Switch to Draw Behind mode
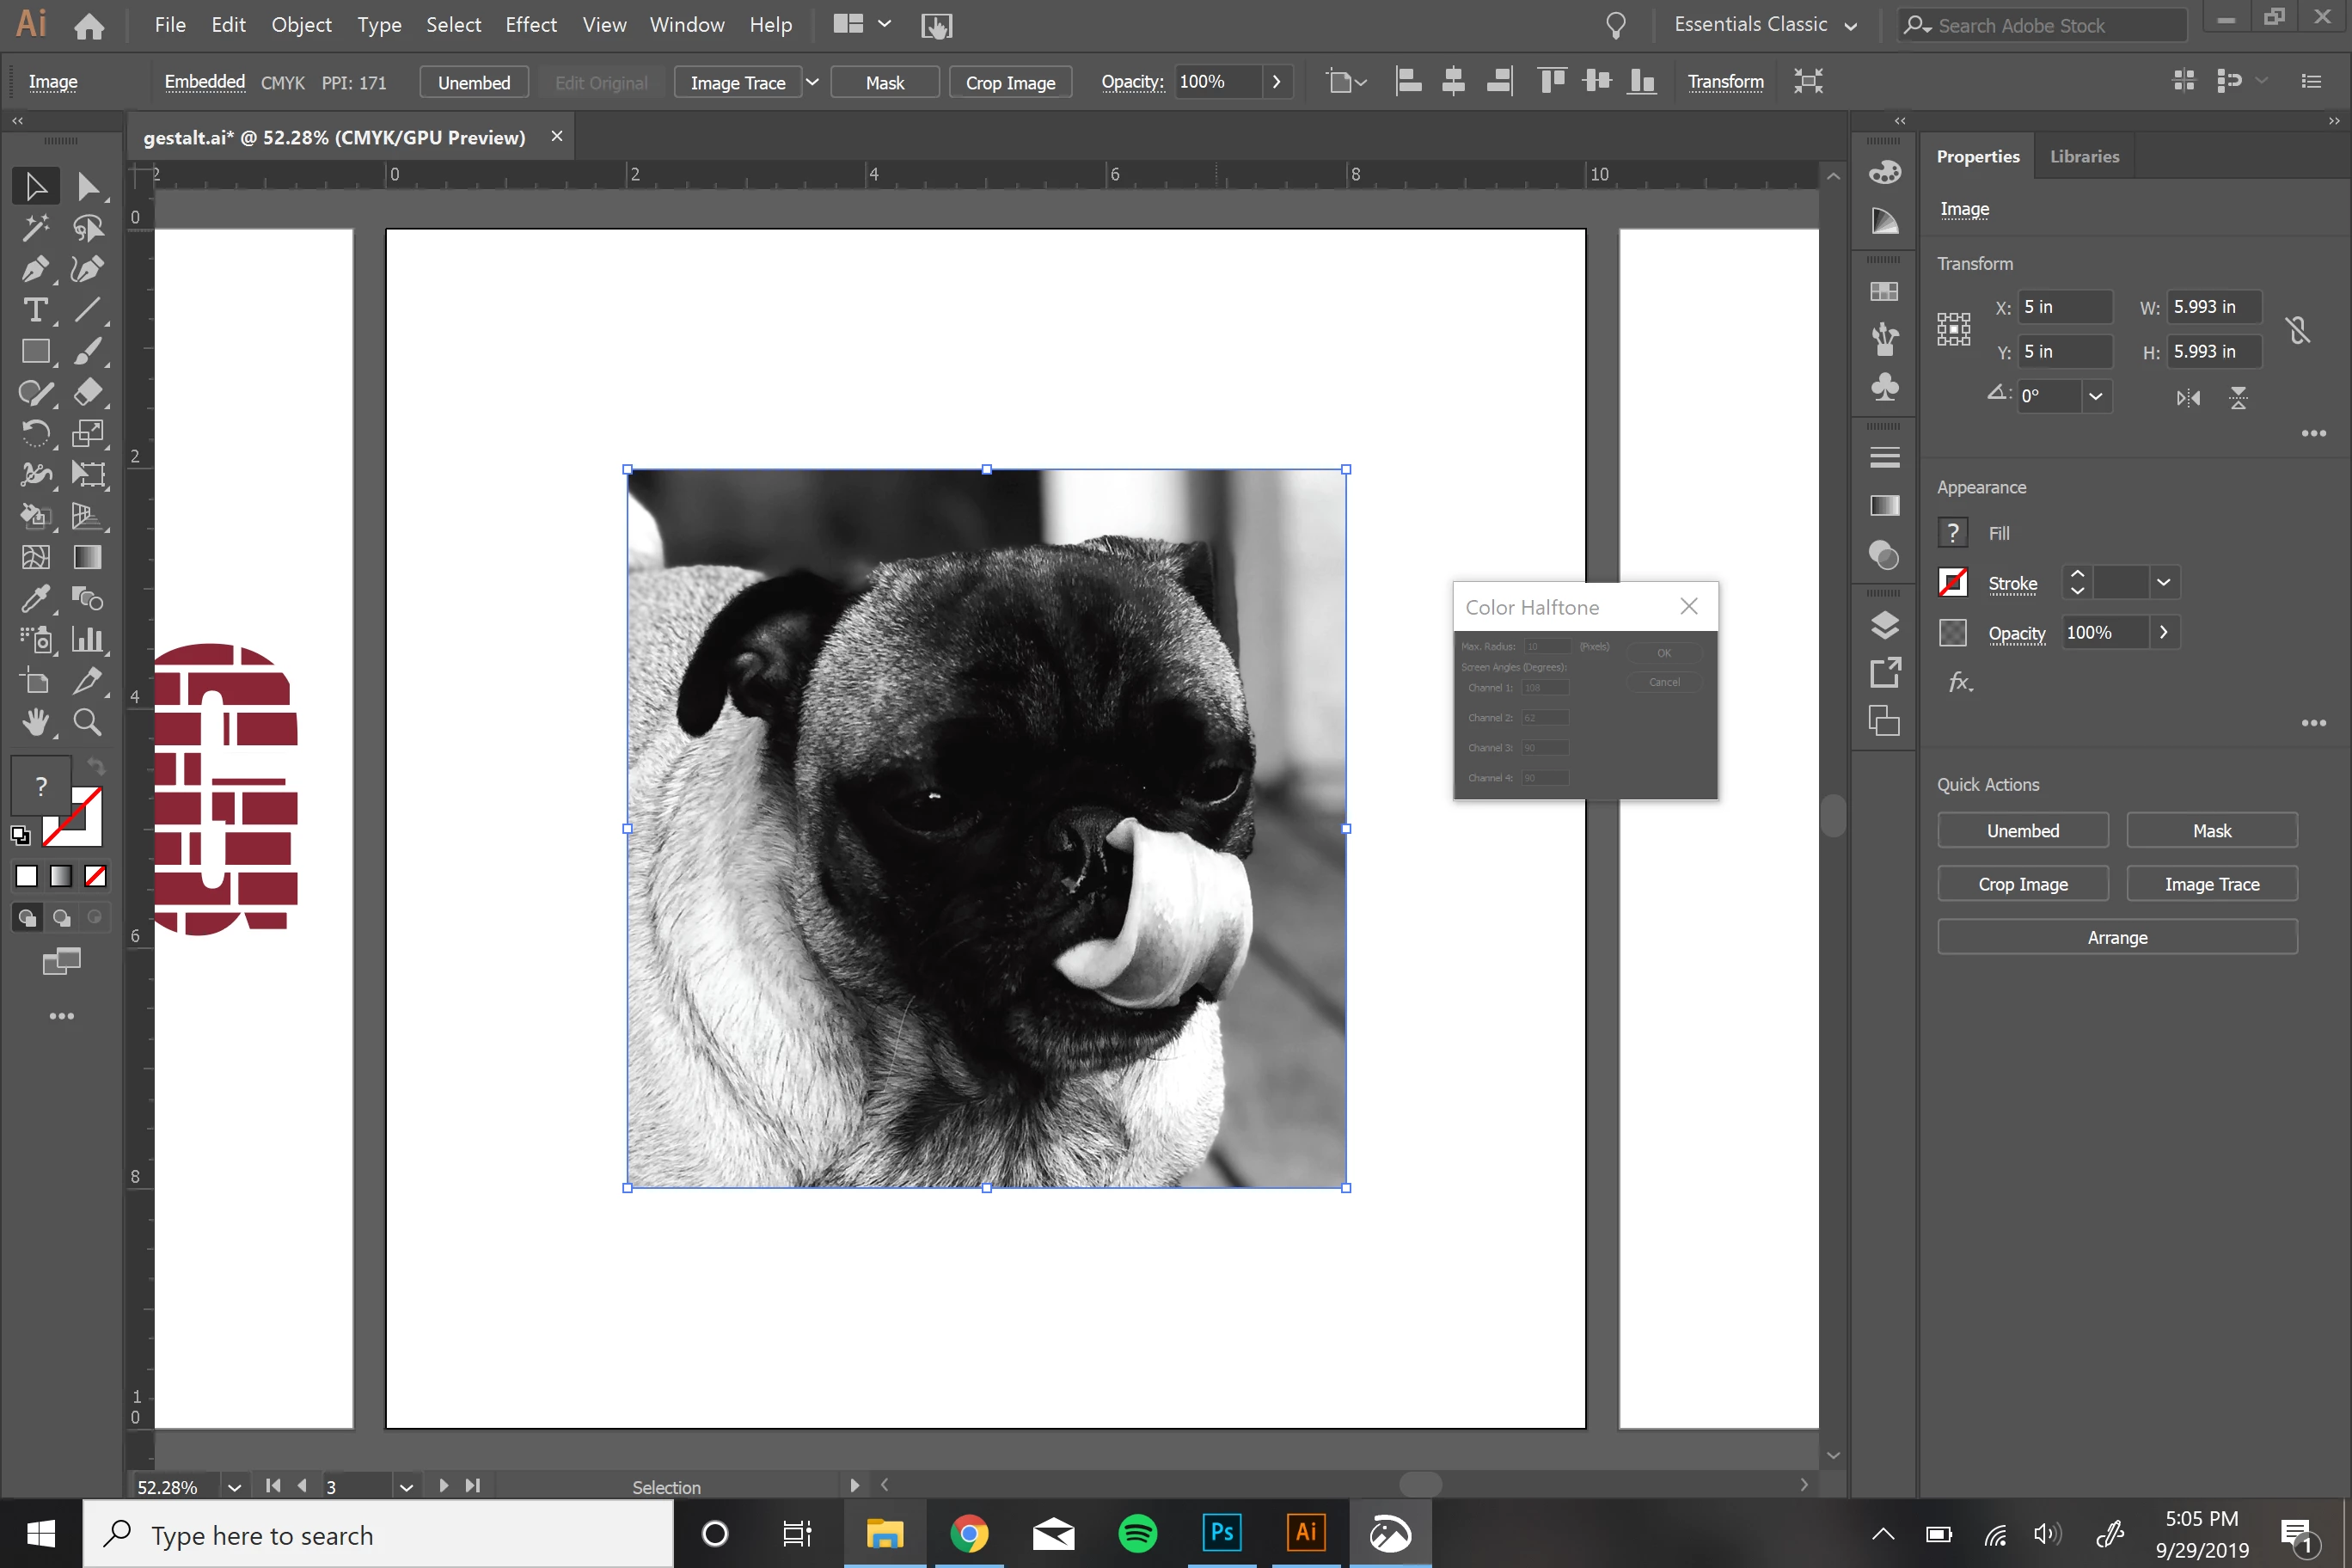 coord(62,917)
